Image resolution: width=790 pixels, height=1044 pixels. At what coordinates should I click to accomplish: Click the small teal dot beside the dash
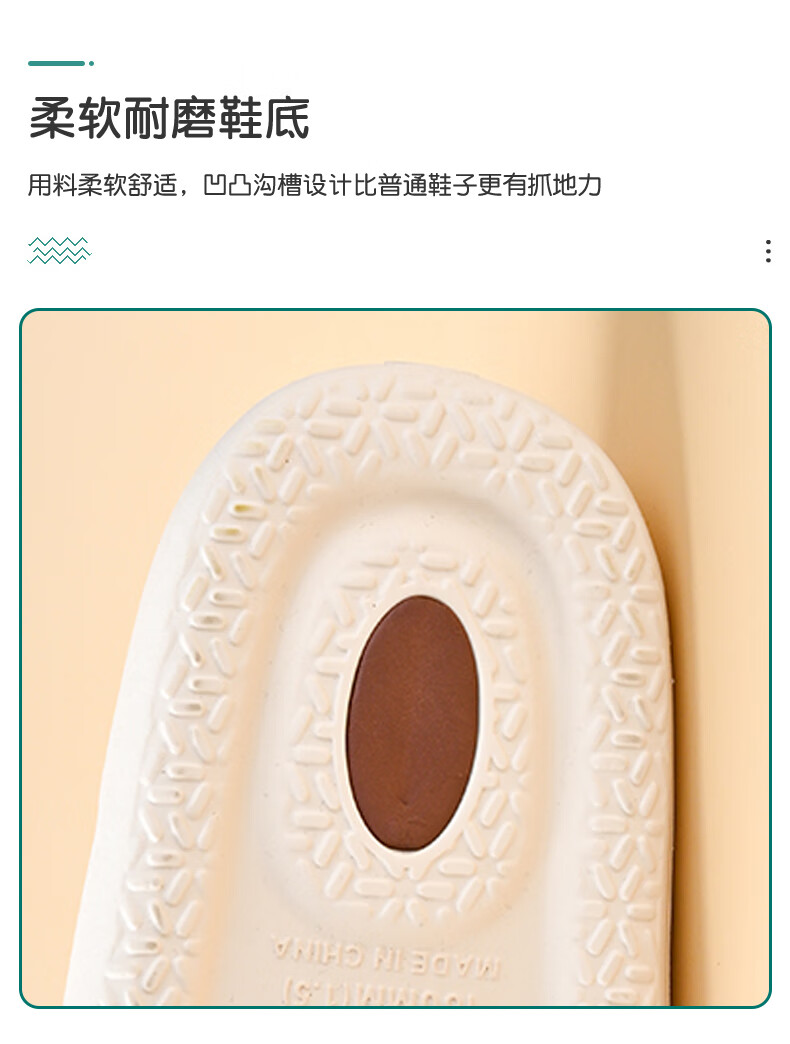coord(91,63)
